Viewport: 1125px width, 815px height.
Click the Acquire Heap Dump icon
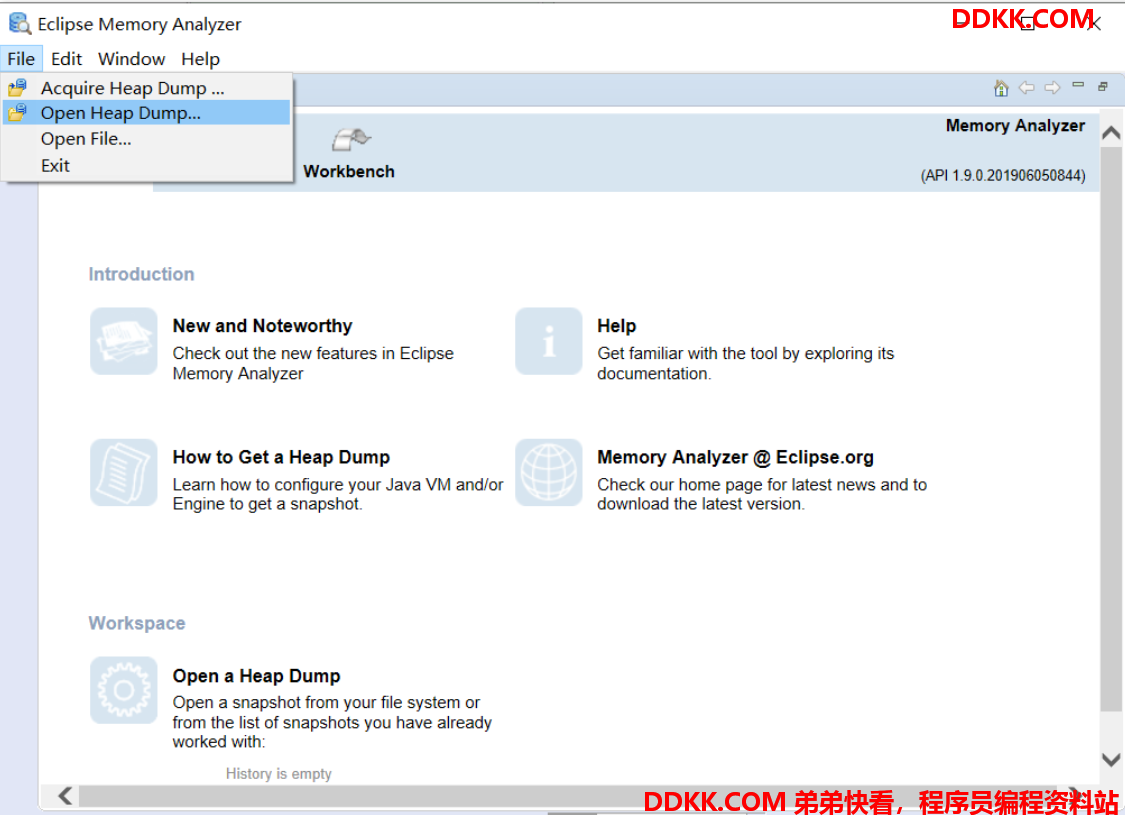pos(17,88)
